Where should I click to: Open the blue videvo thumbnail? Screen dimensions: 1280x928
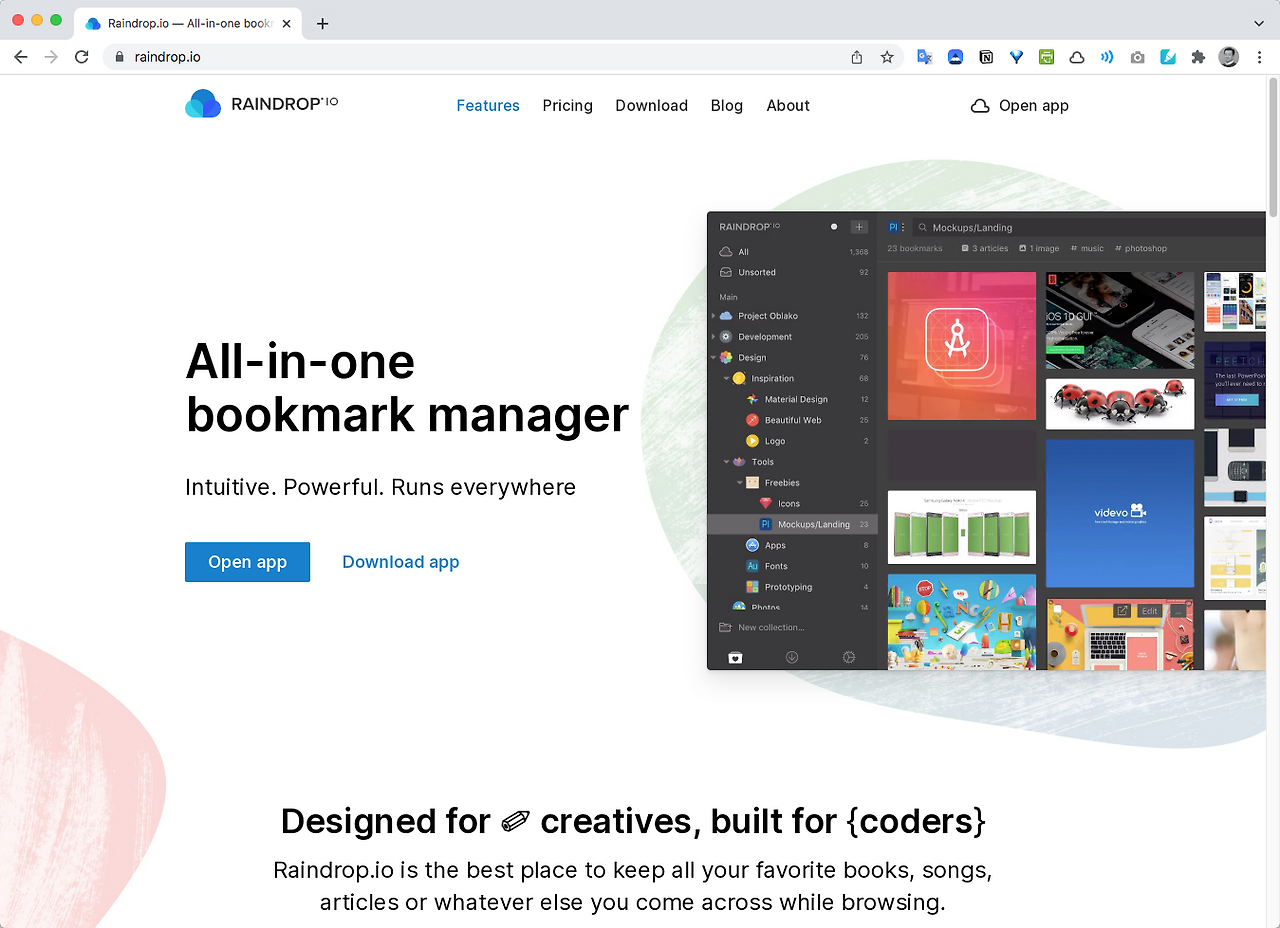[1120, 514]
